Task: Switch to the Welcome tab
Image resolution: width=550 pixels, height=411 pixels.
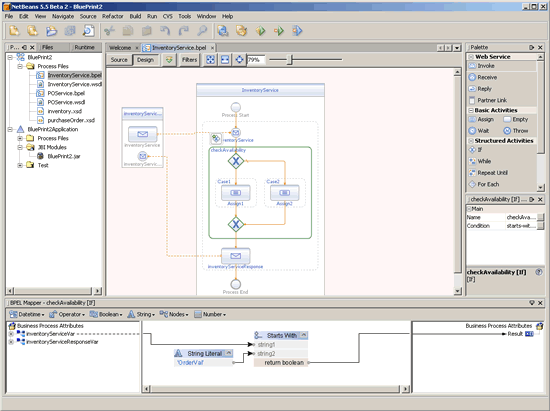Action: pos(120,48)
